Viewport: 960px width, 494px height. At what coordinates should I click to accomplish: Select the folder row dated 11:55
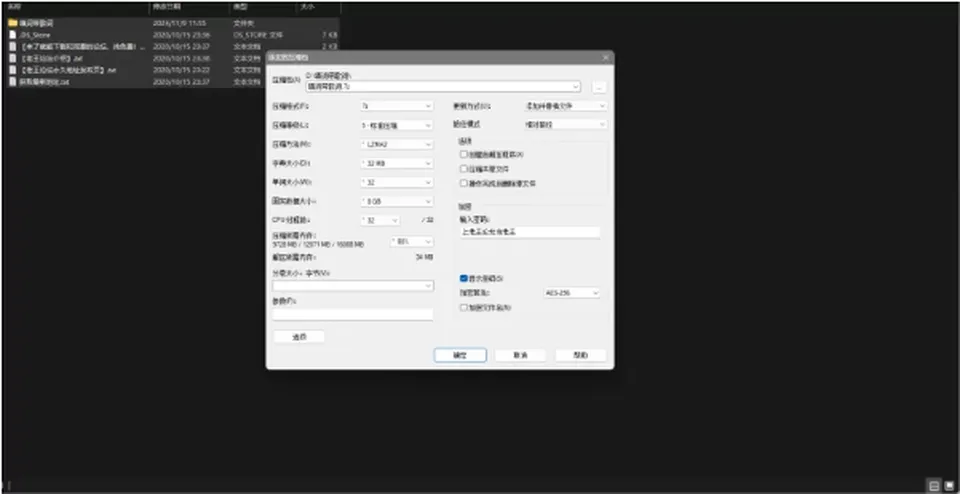(171, 23)
